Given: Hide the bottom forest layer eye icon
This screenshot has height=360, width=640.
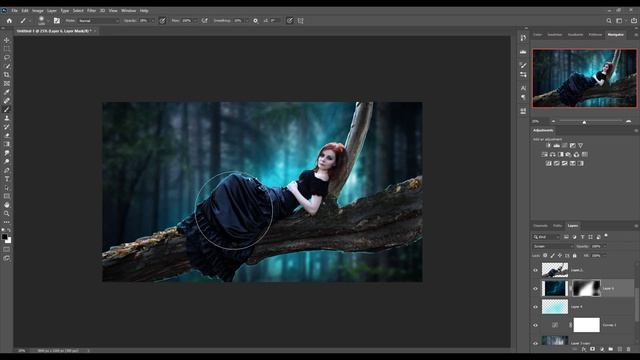Looking at the screenshot, I should tap(536, 343).
